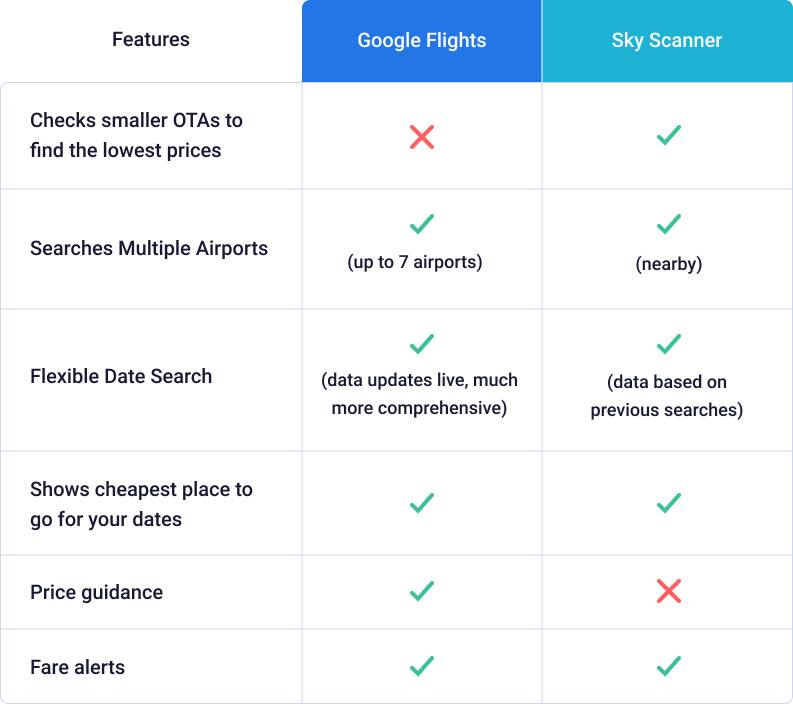The width and height of the screenshot is (793, 704).
Task: Click Sky Scanner checkmark for smaller OTAs
Action: point(668,136)
